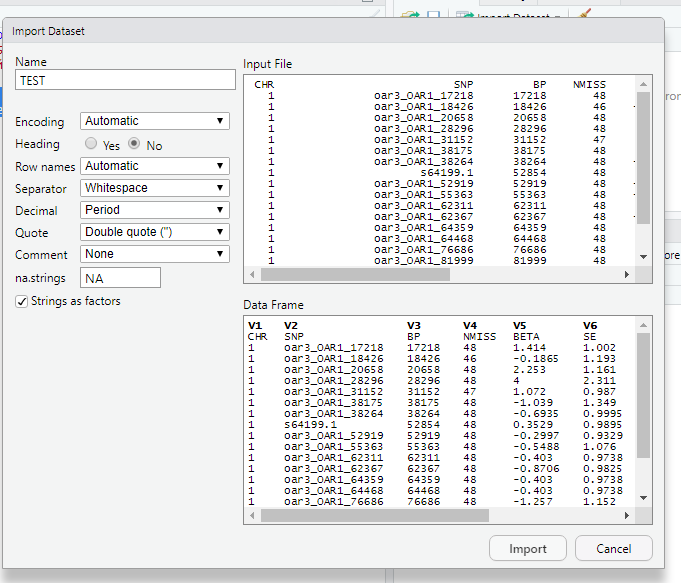Viewport: 681px width, 583px height.
Task: Click value 2.311 in SE column
Action: tap(599, 381)
